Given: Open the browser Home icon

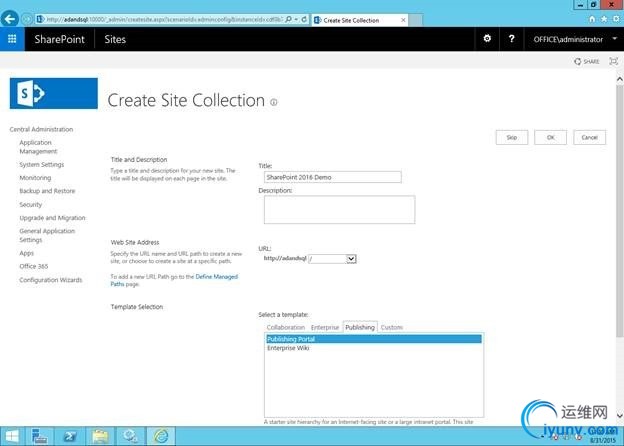Looking at the screenshot, I should (x=592, y=19).
